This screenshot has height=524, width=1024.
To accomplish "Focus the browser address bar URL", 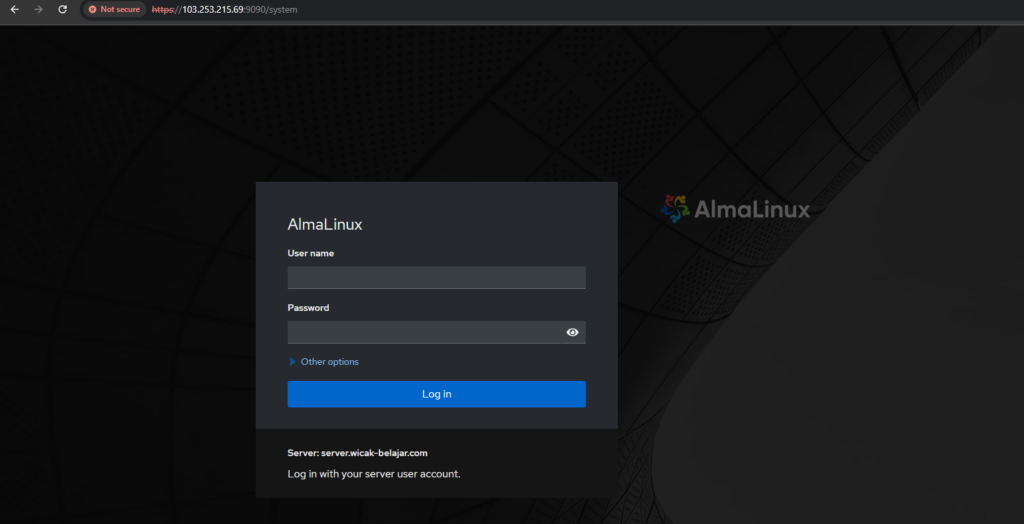I will (225, 10).
